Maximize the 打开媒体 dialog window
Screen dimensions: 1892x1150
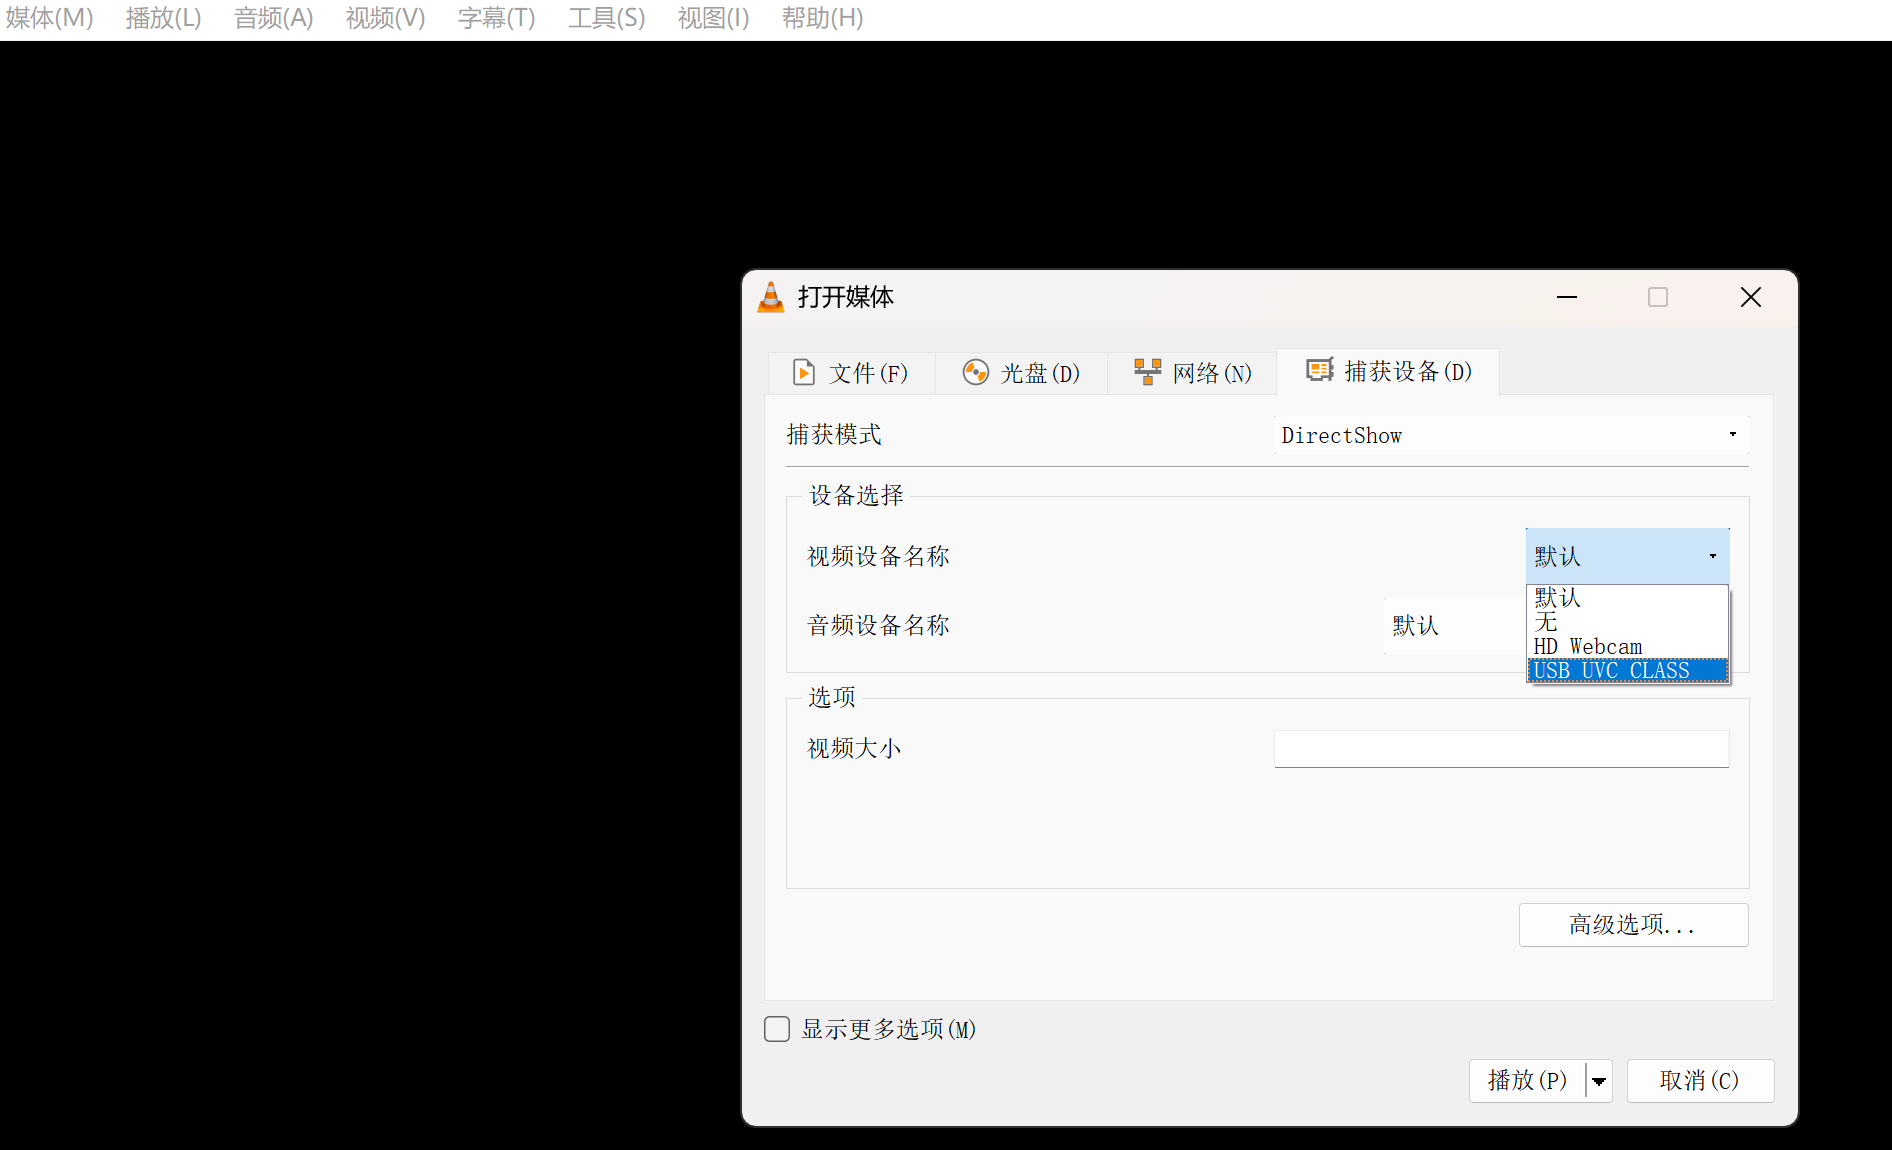(1658, 297)
